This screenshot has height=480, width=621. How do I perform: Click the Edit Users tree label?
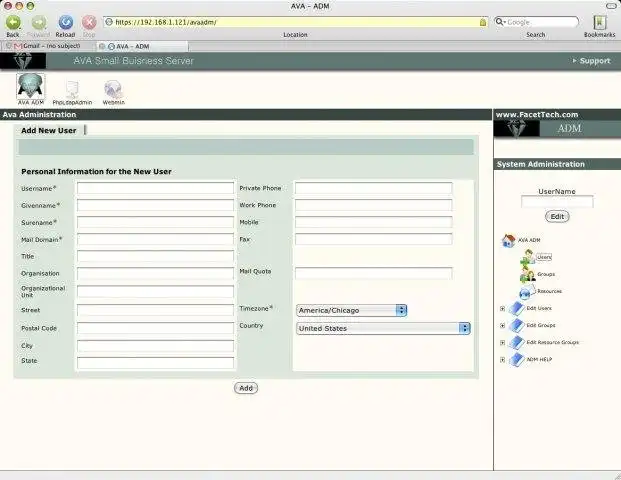[539, 308]
